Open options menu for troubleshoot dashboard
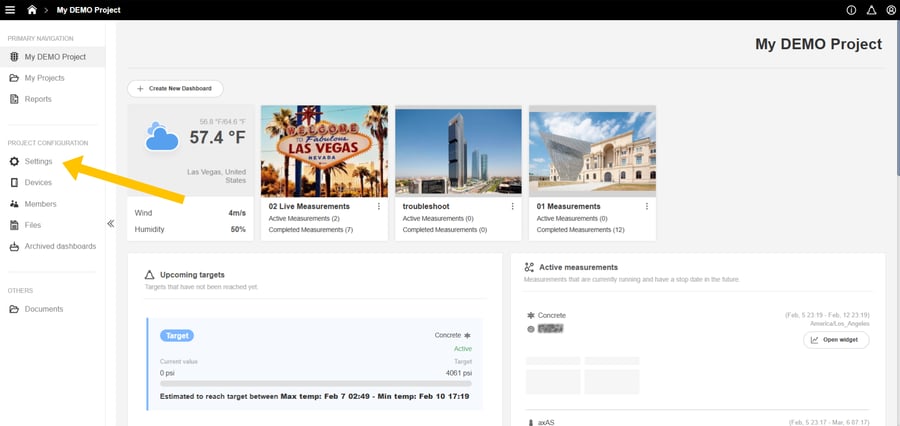This screenshot has height=426, width=900. coord(513,207)
